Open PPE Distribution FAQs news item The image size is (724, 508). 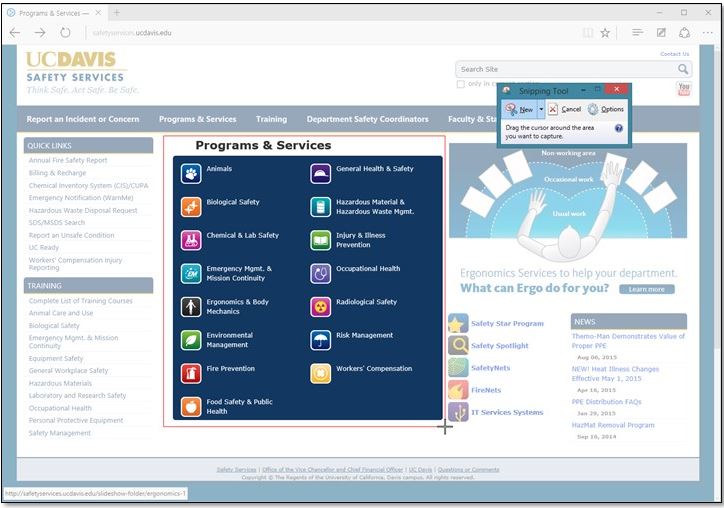[606, 402]
